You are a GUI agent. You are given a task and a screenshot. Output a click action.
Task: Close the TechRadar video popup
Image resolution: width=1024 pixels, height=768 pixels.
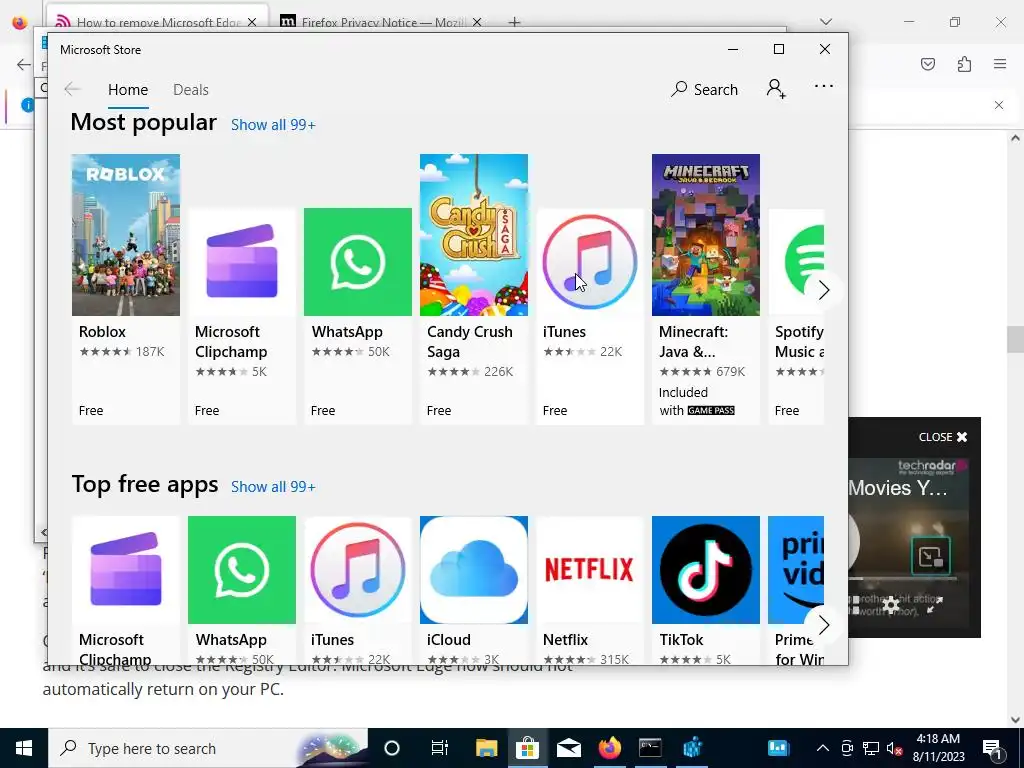click(x=943, y=437)
